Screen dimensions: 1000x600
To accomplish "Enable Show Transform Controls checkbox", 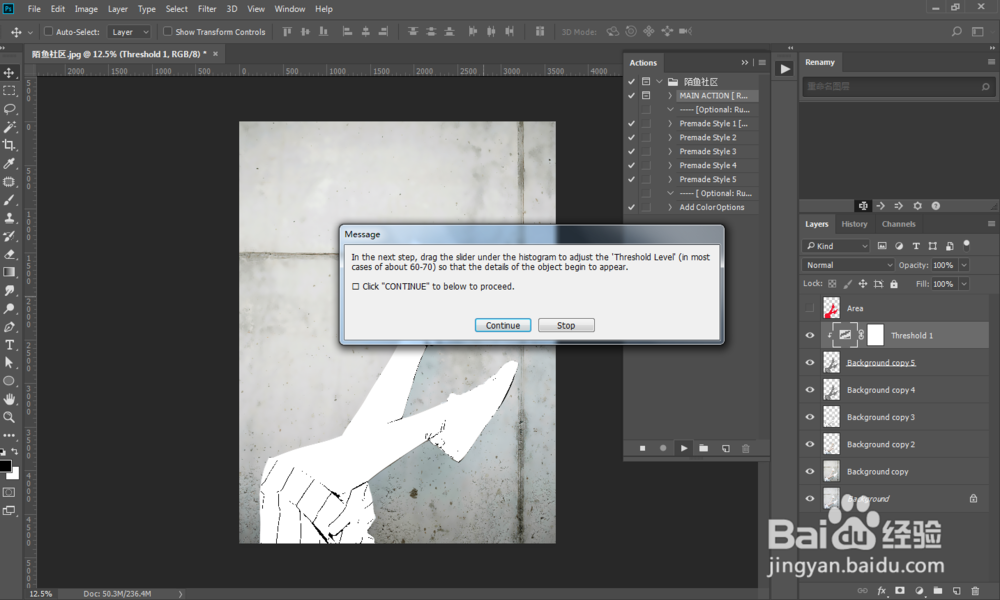I will (168, 31).
